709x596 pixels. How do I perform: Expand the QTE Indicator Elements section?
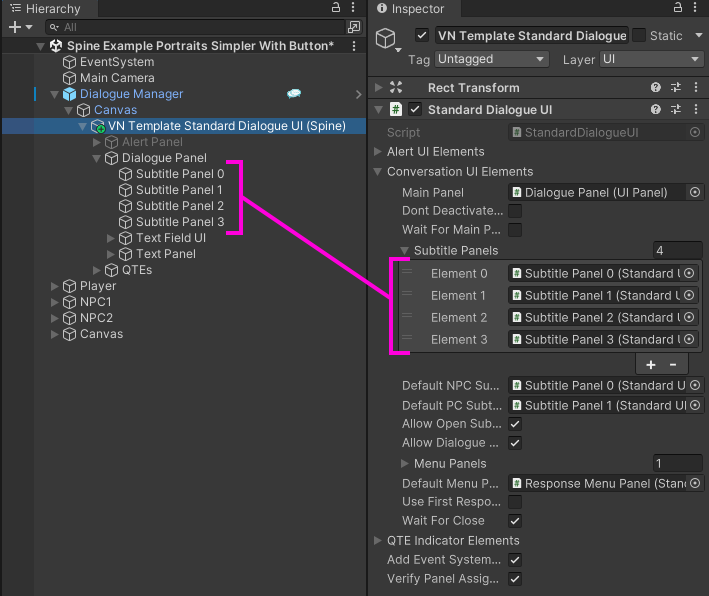click(378, 540)
